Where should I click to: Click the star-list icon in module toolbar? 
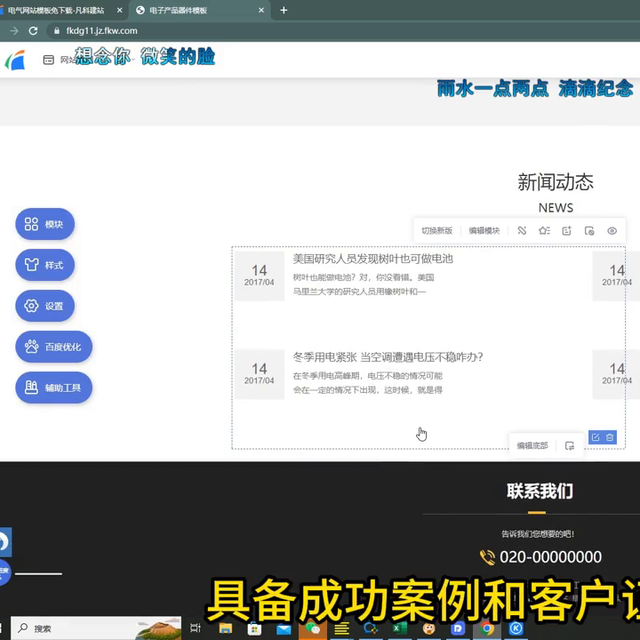pyautogui.click(x=544, y=231)
